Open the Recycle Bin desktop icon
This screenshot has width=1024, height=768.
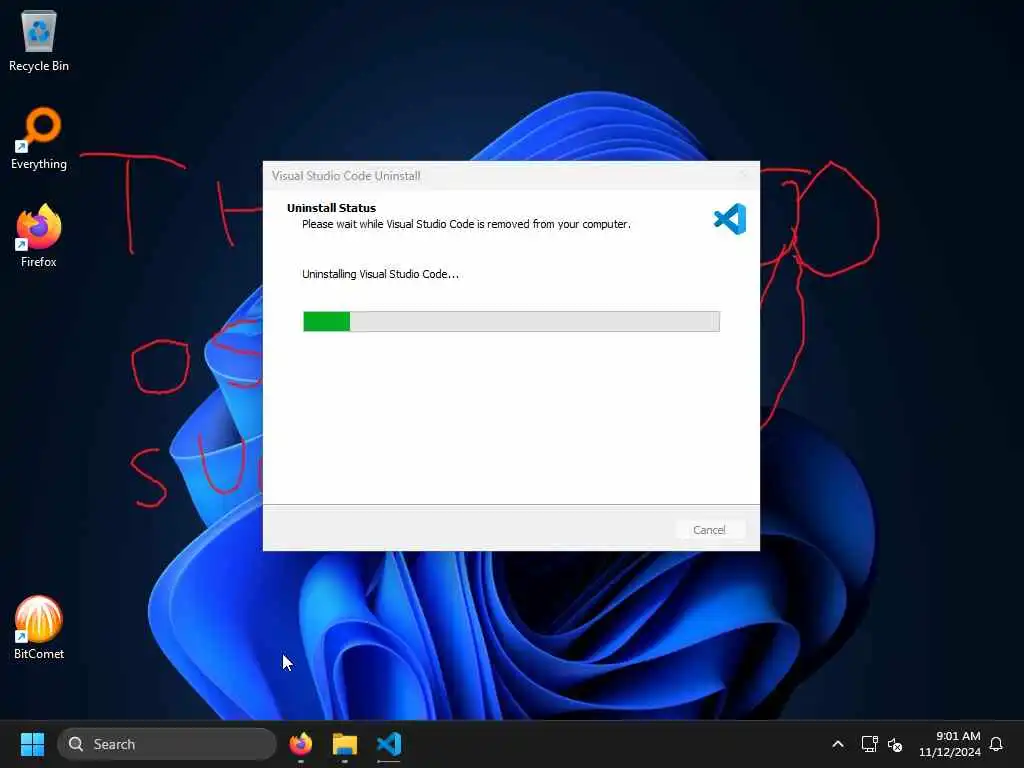click(39, 41)
